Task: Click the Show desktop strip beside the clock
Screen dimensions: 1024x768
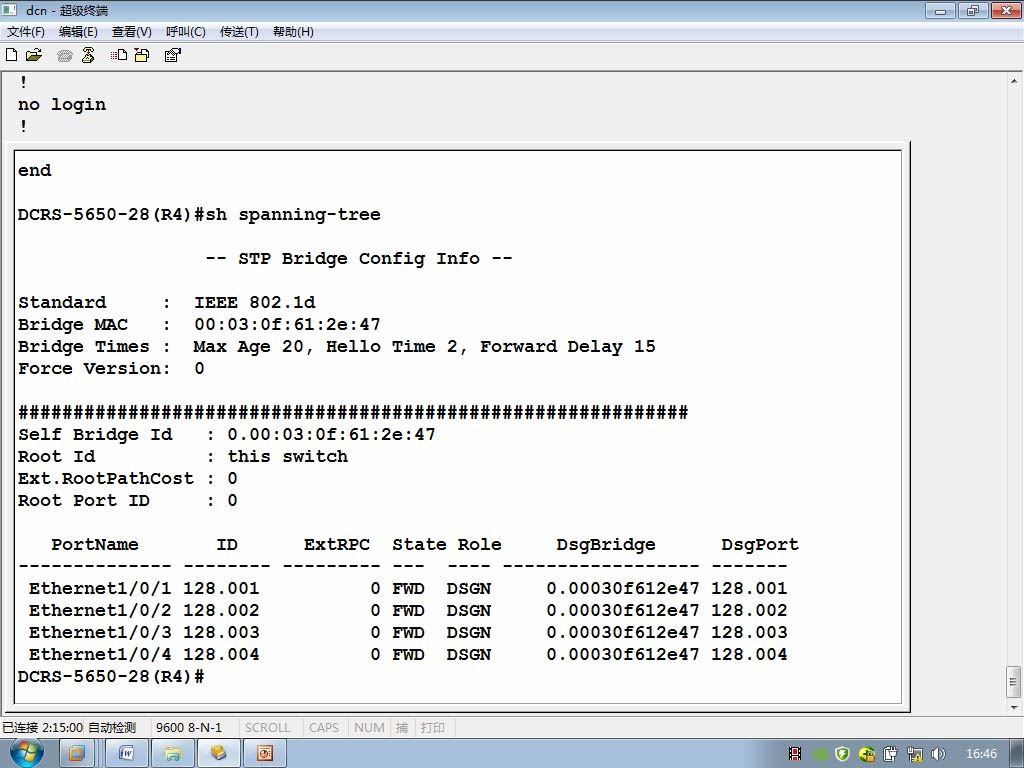Action: [x=1016, y=754]
